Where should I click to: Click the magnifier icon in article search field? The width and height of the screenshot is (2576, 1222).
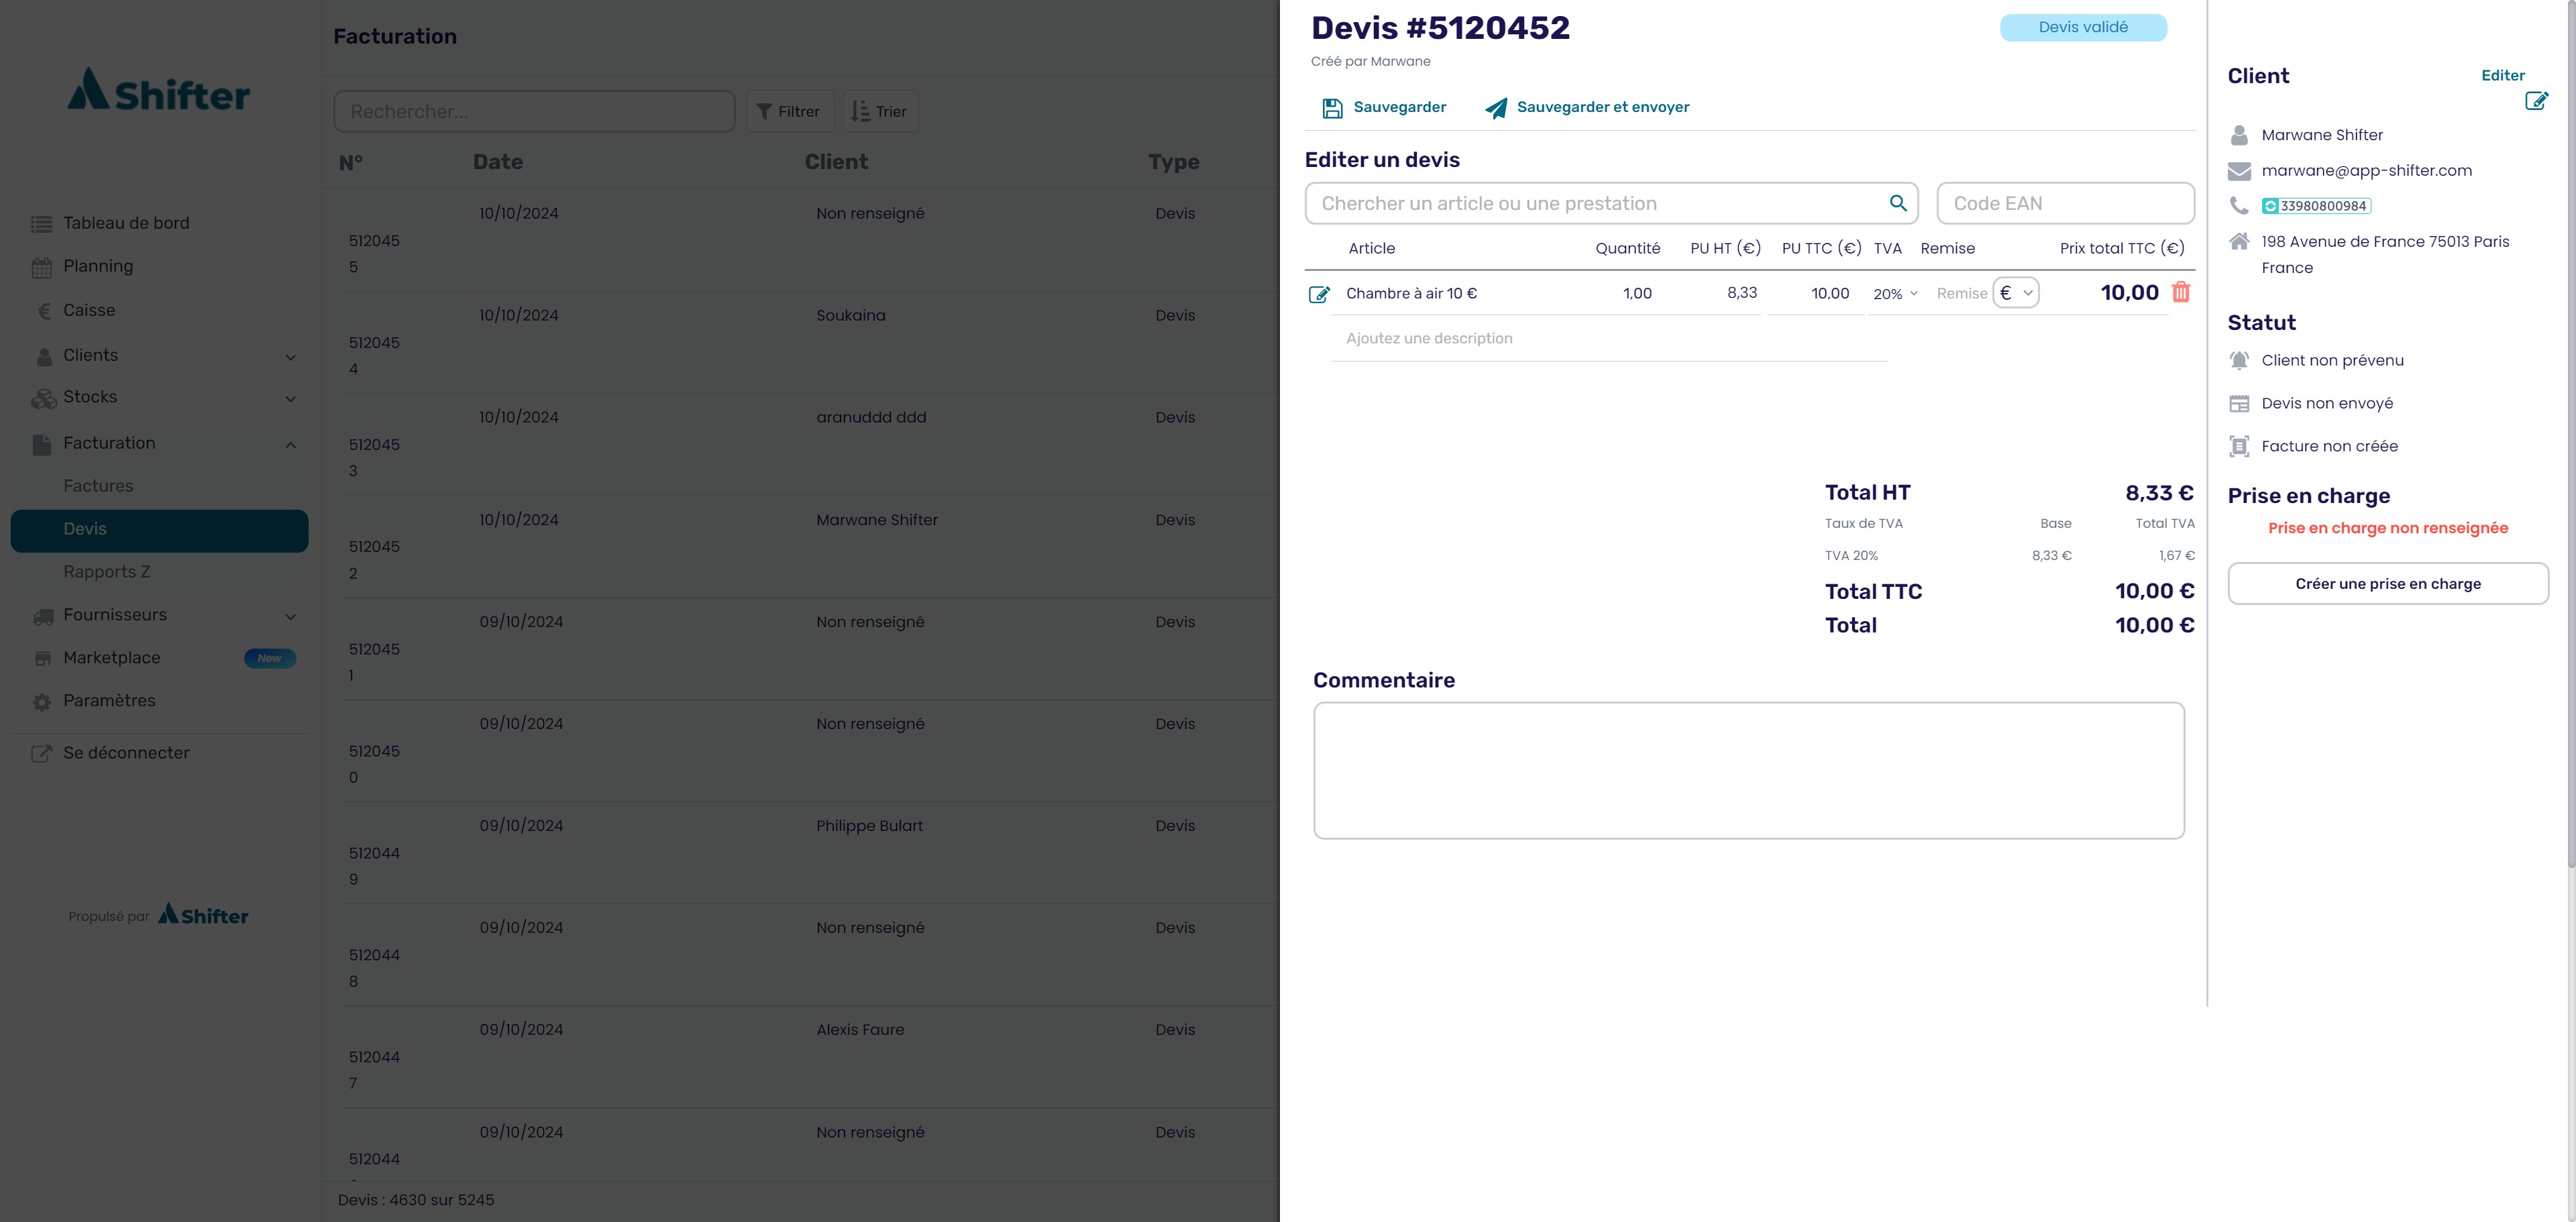click(x=1897, y=203)
